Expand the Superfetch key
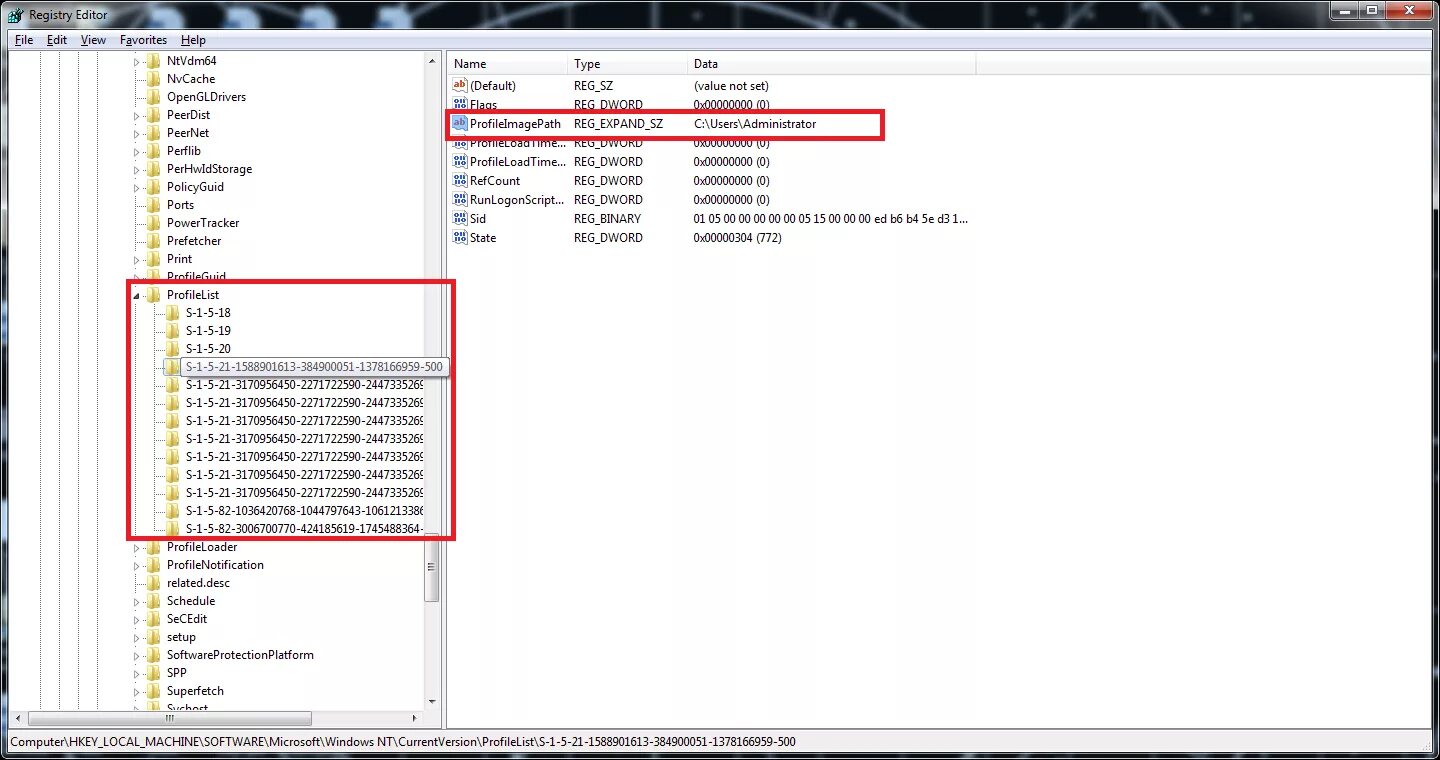Viewport: 1440px width, 760px height. click(137, 691)
